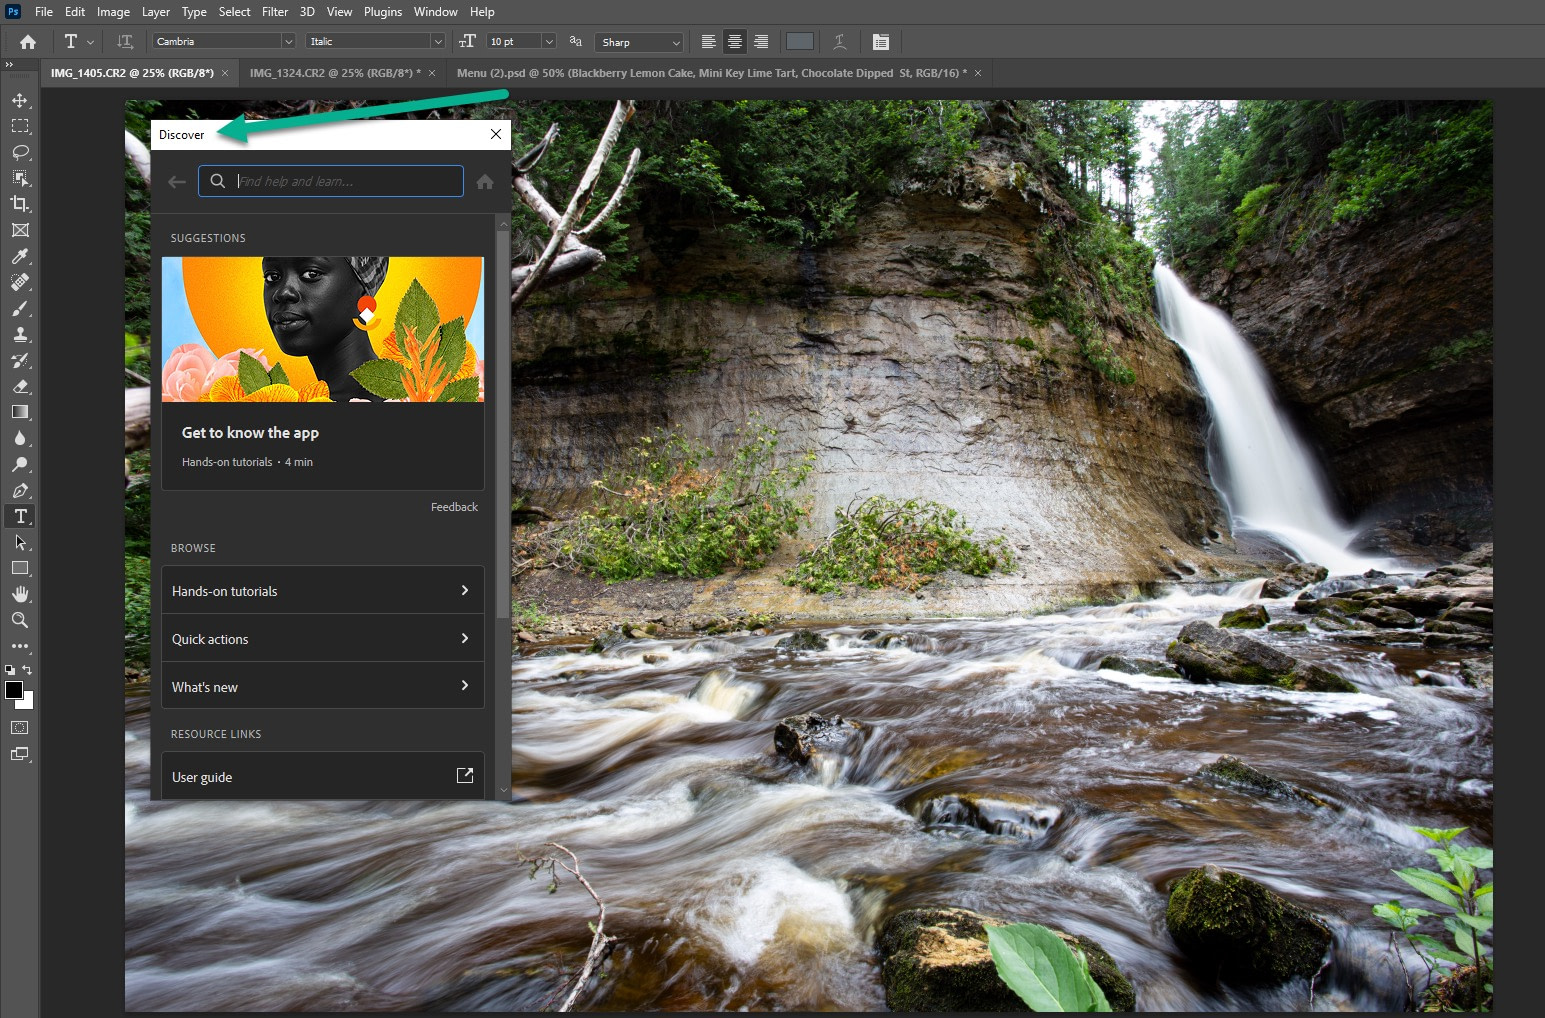Screen dimensions: 1545x1018
Task: Click the foreground color swatch
Action: pyautogui.click(x=15, y=691)
